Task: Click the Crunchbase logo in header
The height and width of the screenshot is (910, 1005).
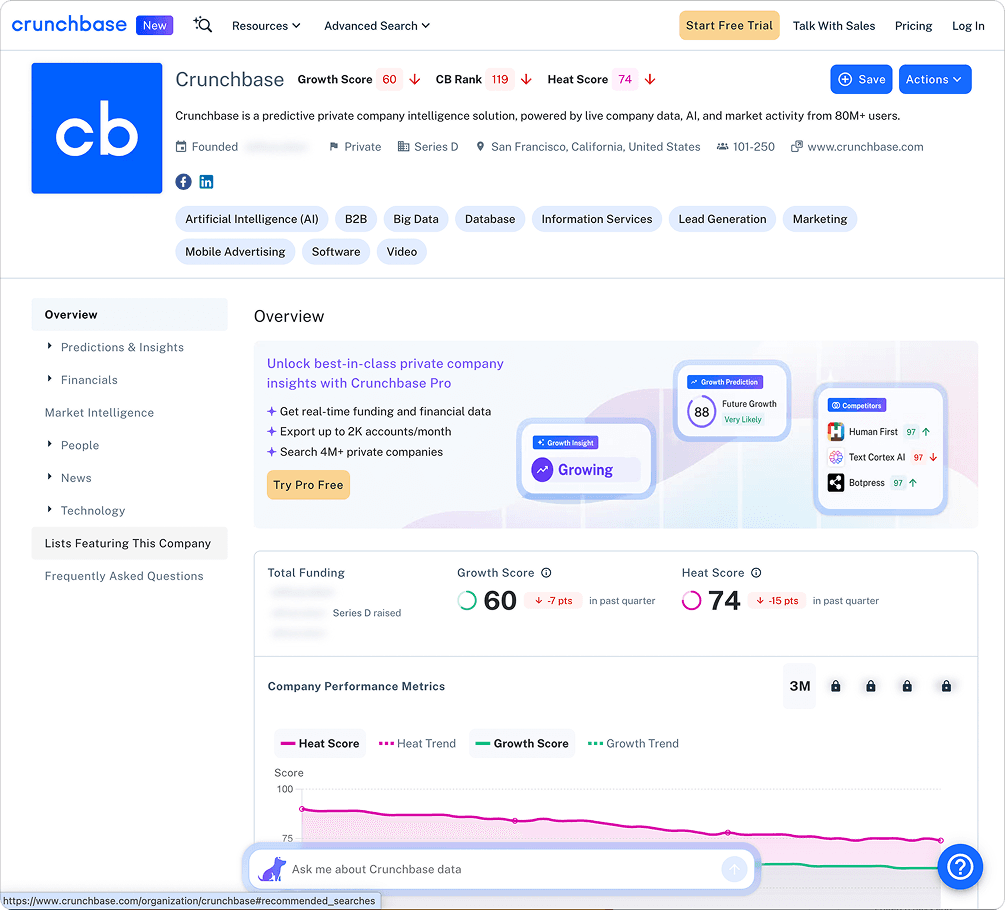Action: pos(69,24)
